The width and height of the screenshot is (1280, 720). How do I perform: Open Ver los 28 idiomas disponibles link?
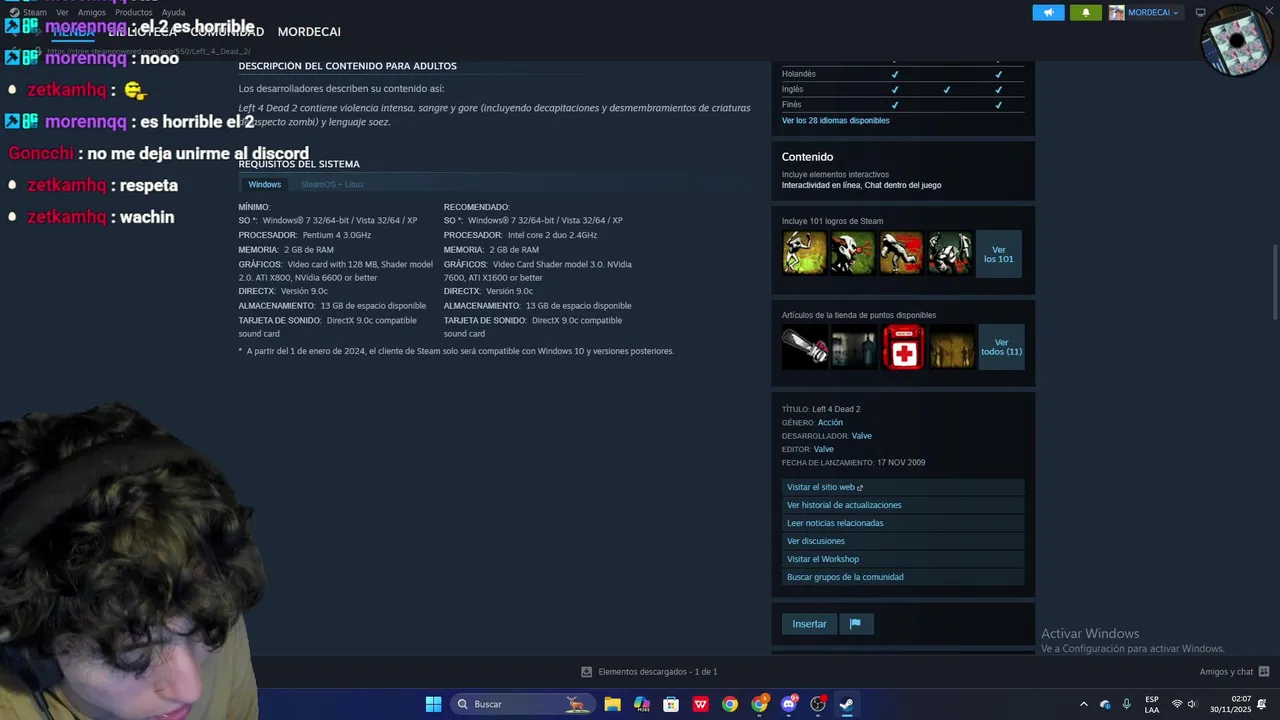point(835,120)
